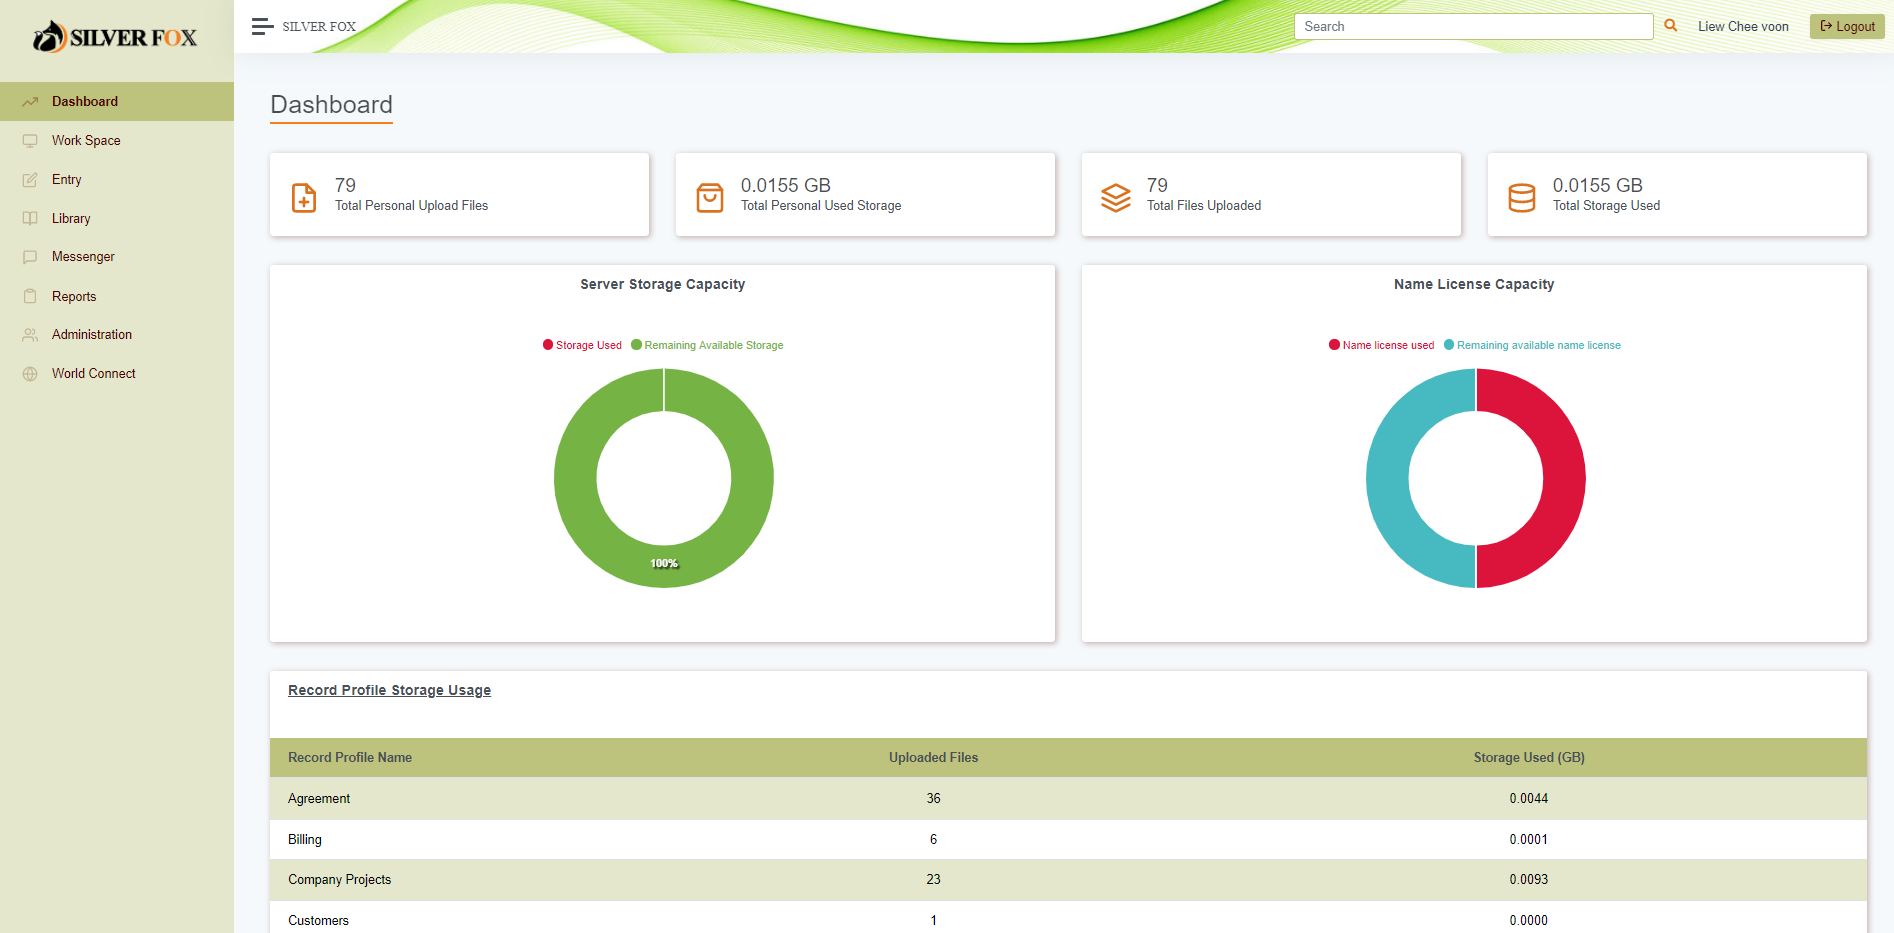Select the Company Projects row name
The image size is (1894, 933).
[x=339, y=880]
